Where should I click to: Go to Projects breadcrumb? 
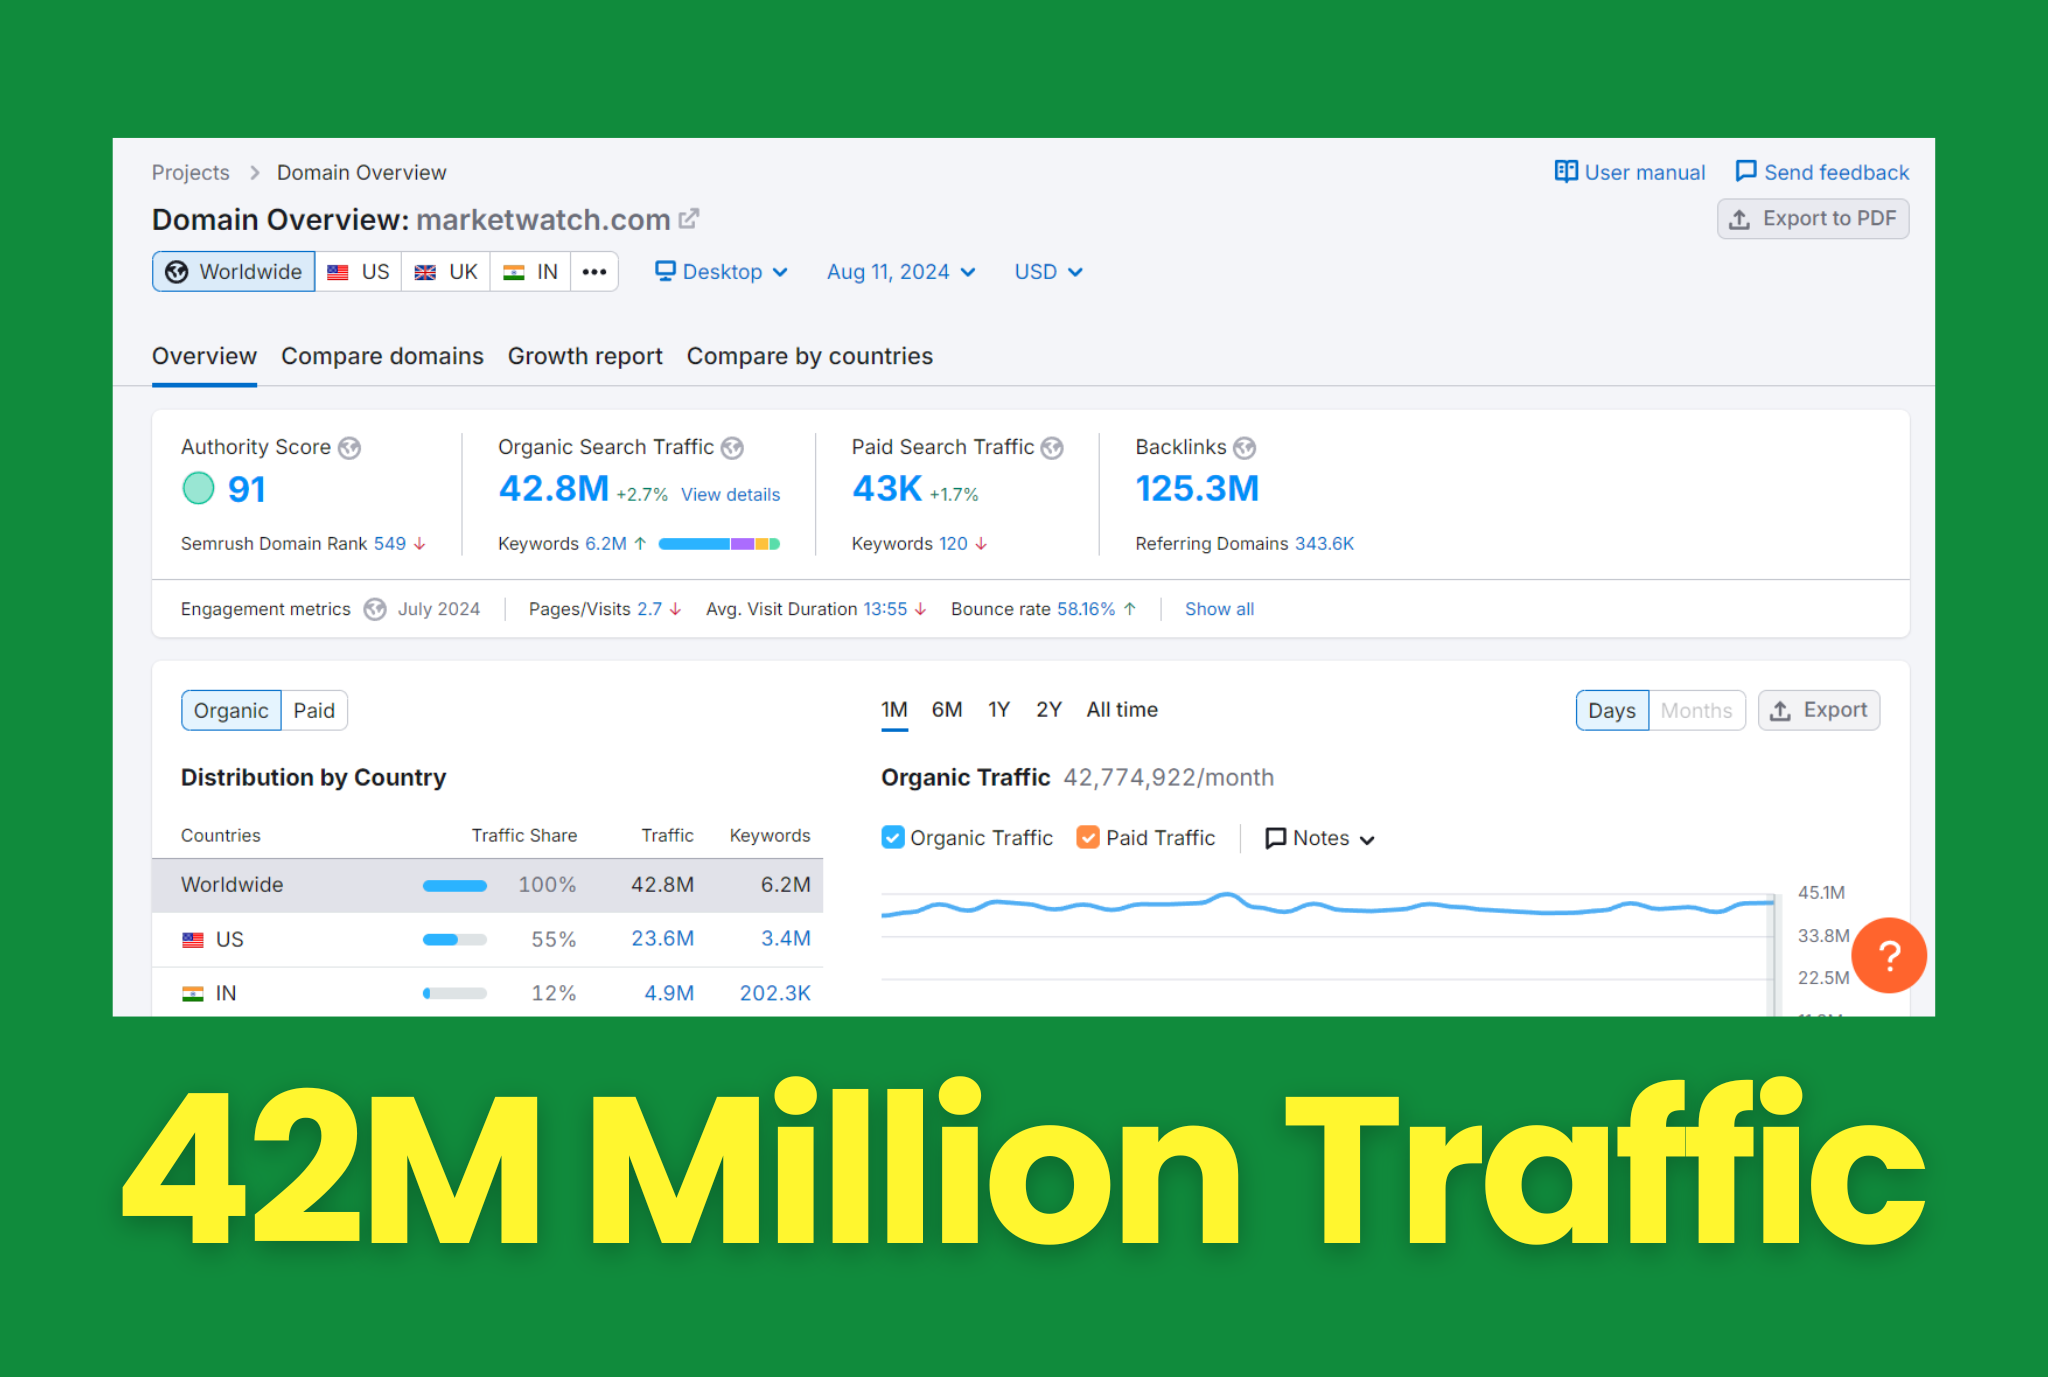click(190, 173)
